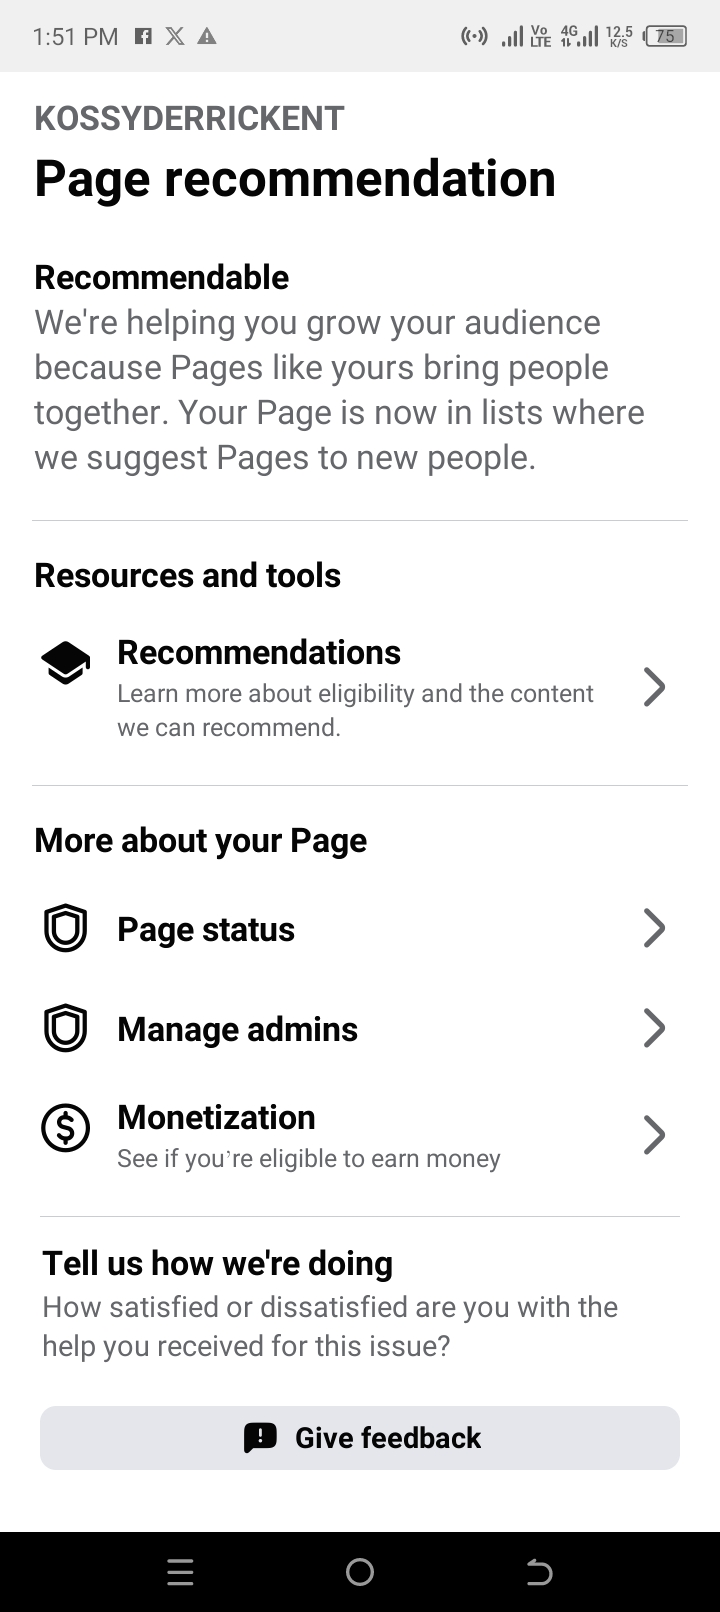Open the Page status menu item
Screen dimensions: 720x1612
206,930
